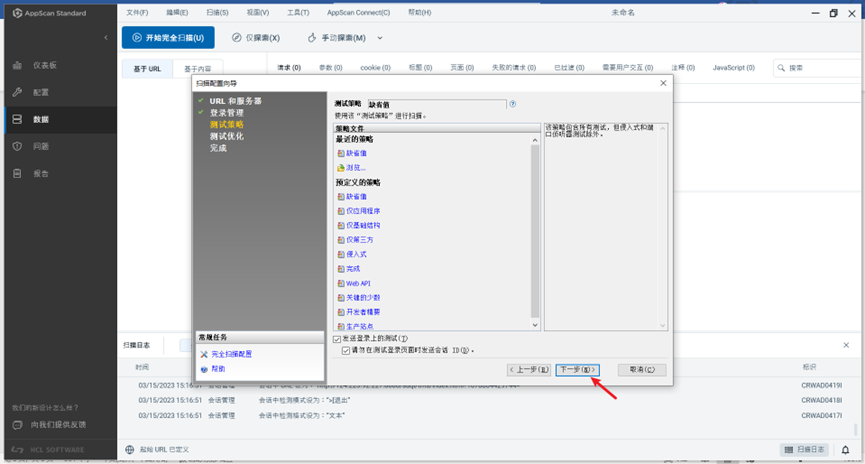Select the 数据 data icon in sidebar
The image size is (865, 464).
point(17,119)
